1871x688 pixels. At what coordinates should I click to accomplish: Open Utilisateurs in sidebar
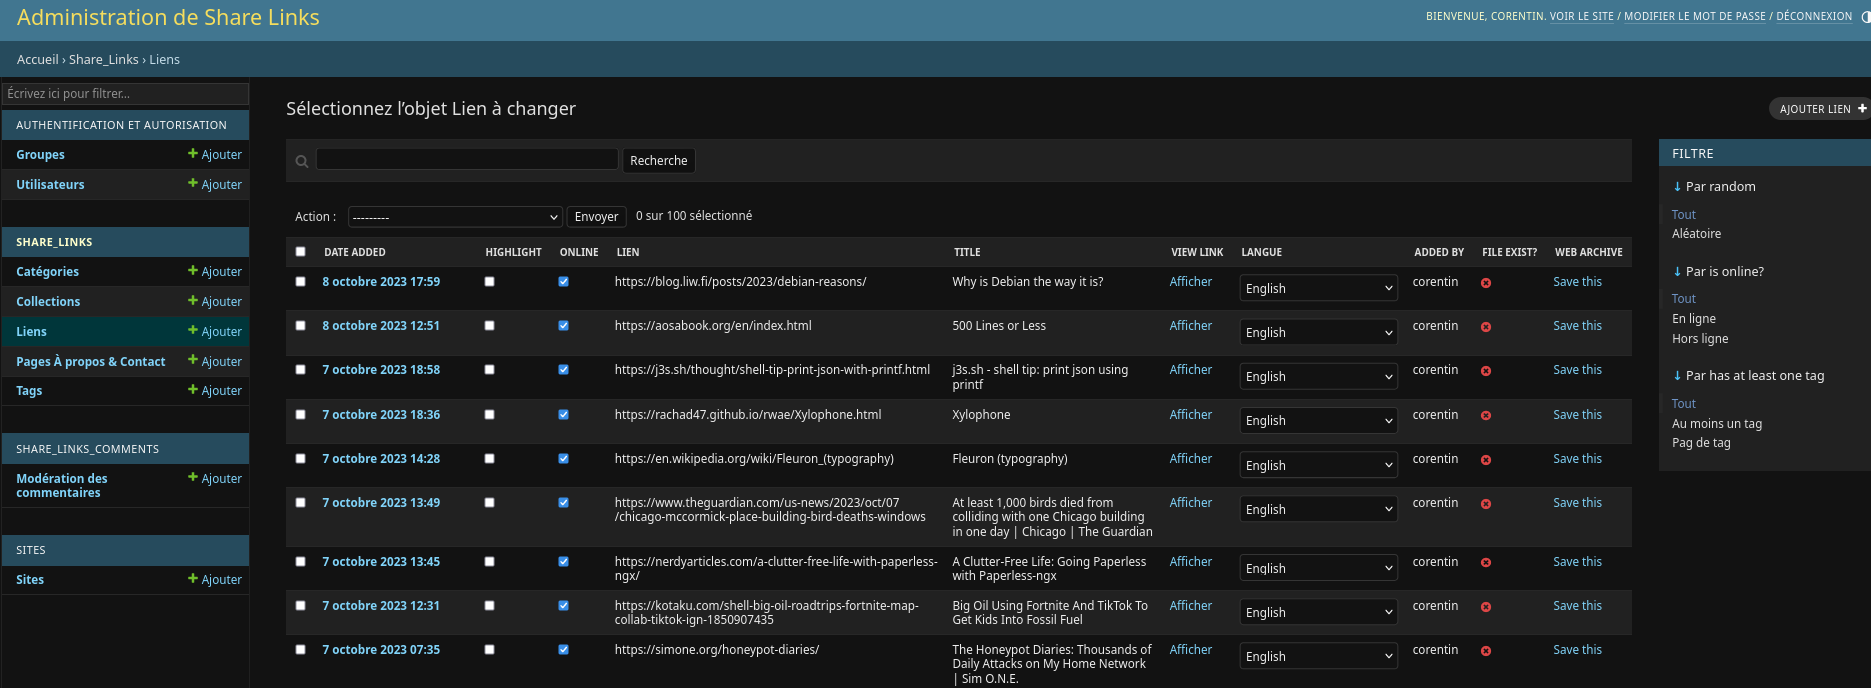[x=50, y=185]
